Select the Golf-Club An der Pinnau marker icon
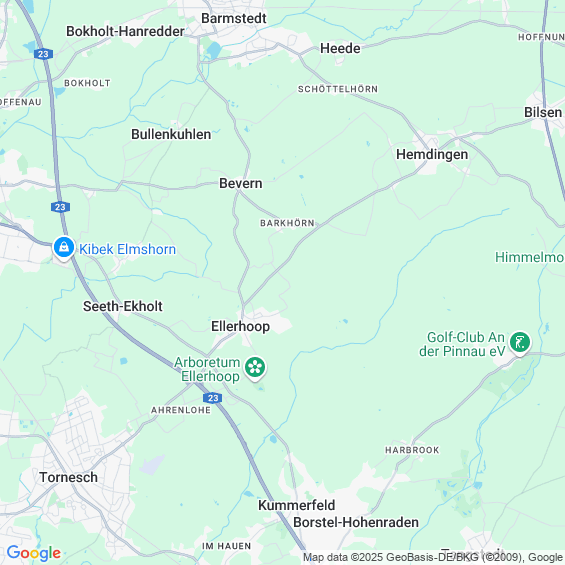Image resolution: width=565 pixels, height=565 pixels. [520, 343]
